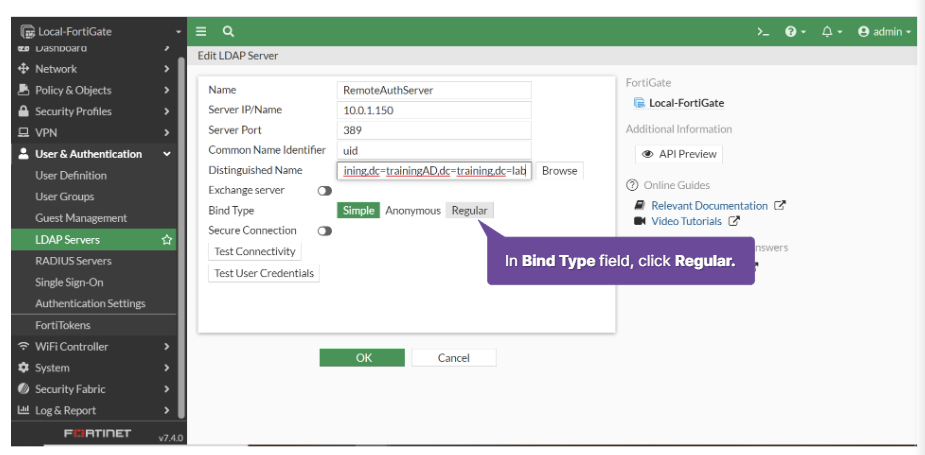
Task: Toggle favorite star on LDAP Servers
Action: pyautogui.click(x=167, y=240)
